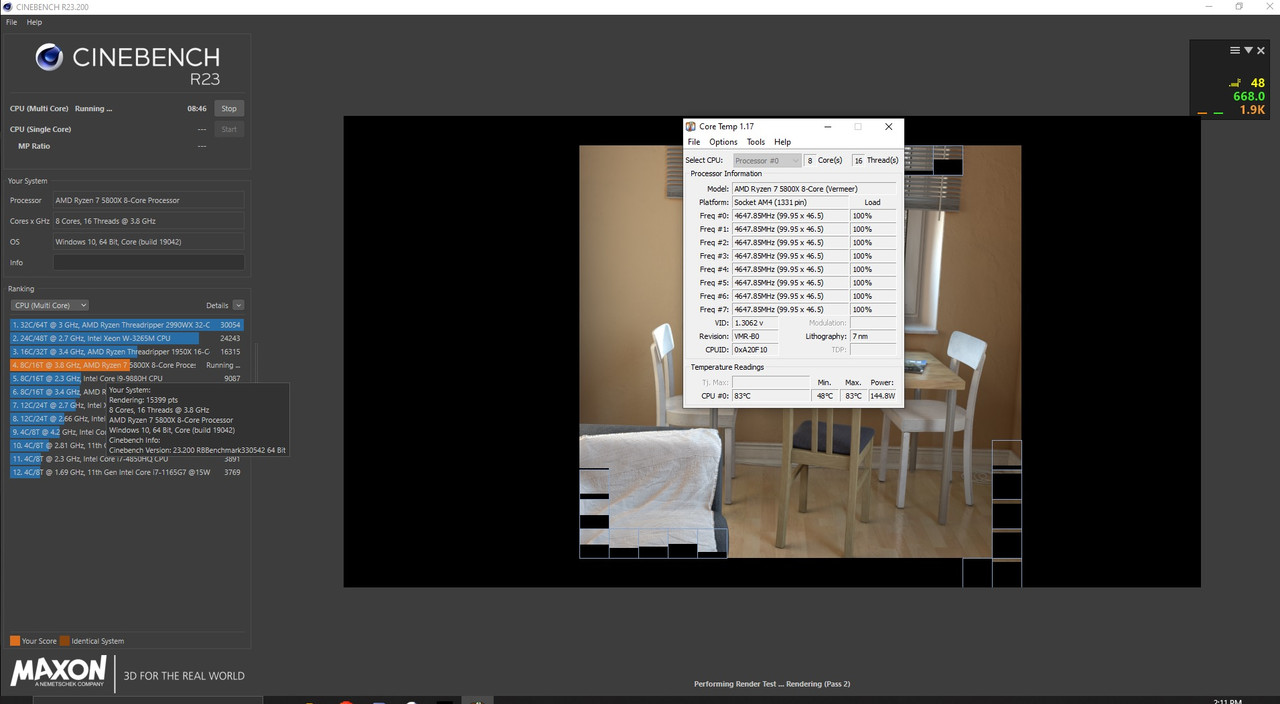Image resolution: width=1280 pixels, height=704 pixels.
Task: Click the Maxon logo at bottom left
Action: (x=58, y=672)
